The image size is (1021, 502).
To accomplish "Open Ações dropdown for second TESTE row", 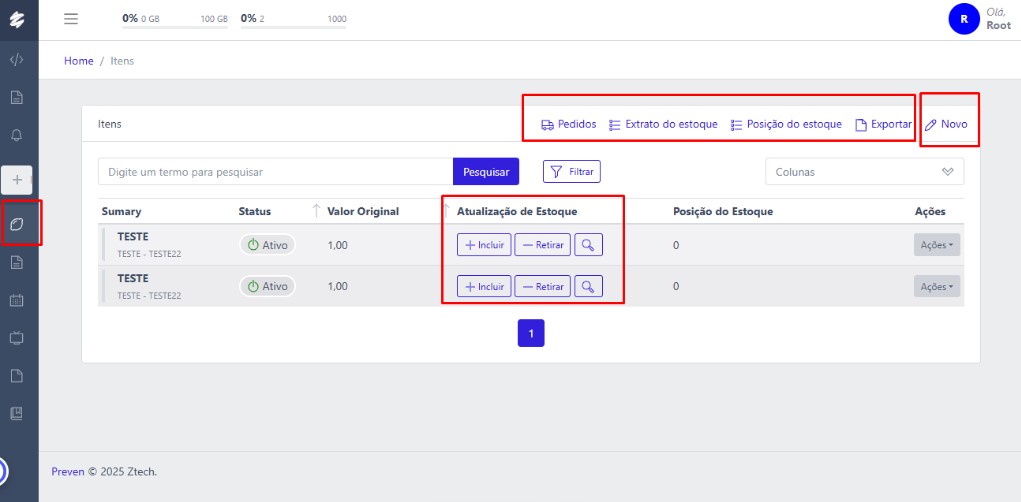I will 936,286.
